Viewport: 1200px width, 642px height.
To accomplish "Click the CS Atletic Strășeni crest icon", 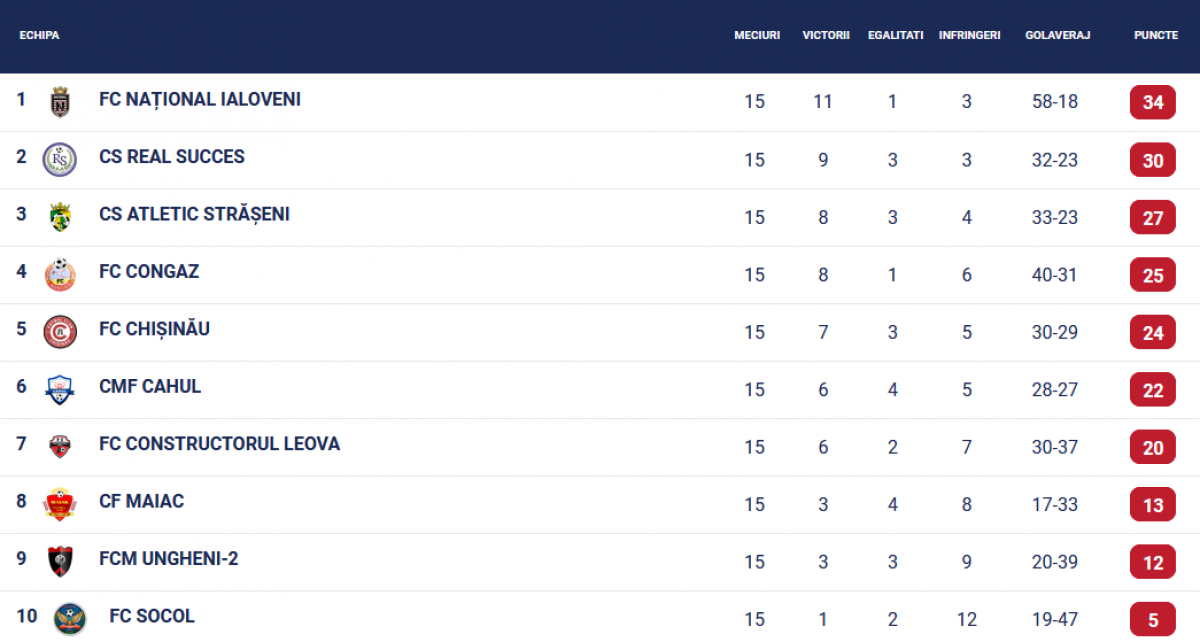I will click(60, 217).
